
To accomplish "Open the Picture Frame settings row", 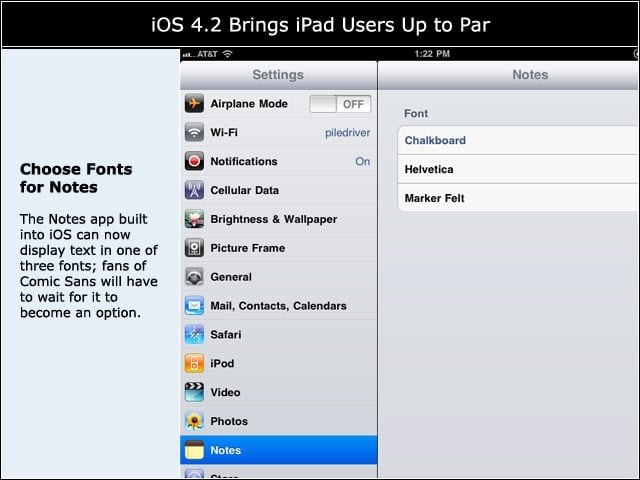I will tap(278, 248).
